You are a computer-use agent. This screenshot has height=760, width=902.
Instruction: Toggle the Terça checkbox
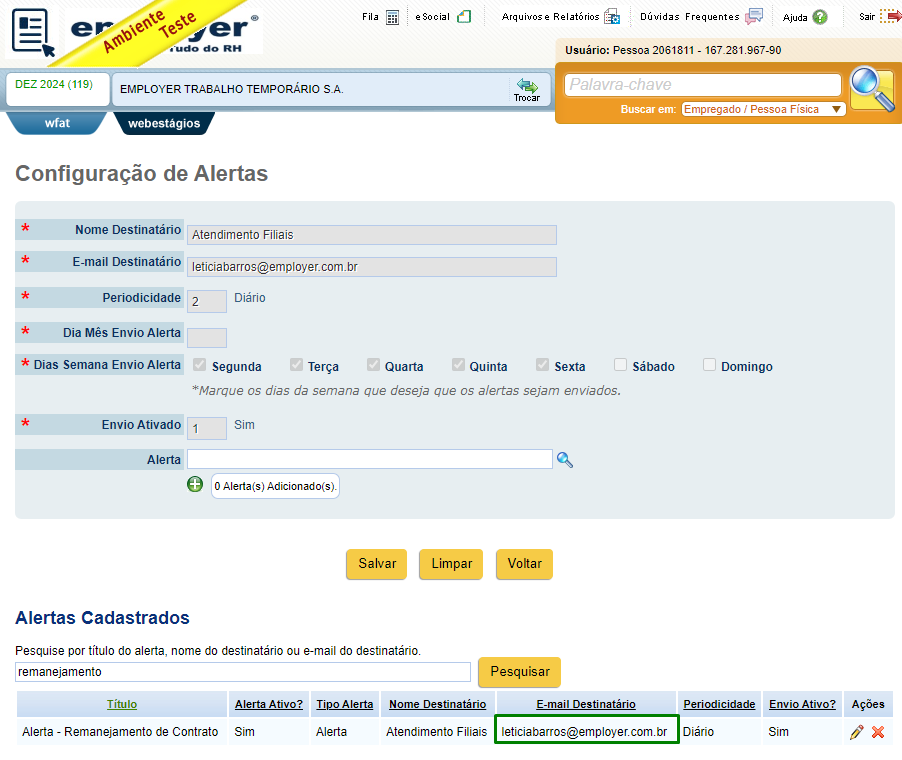point(296,365)
